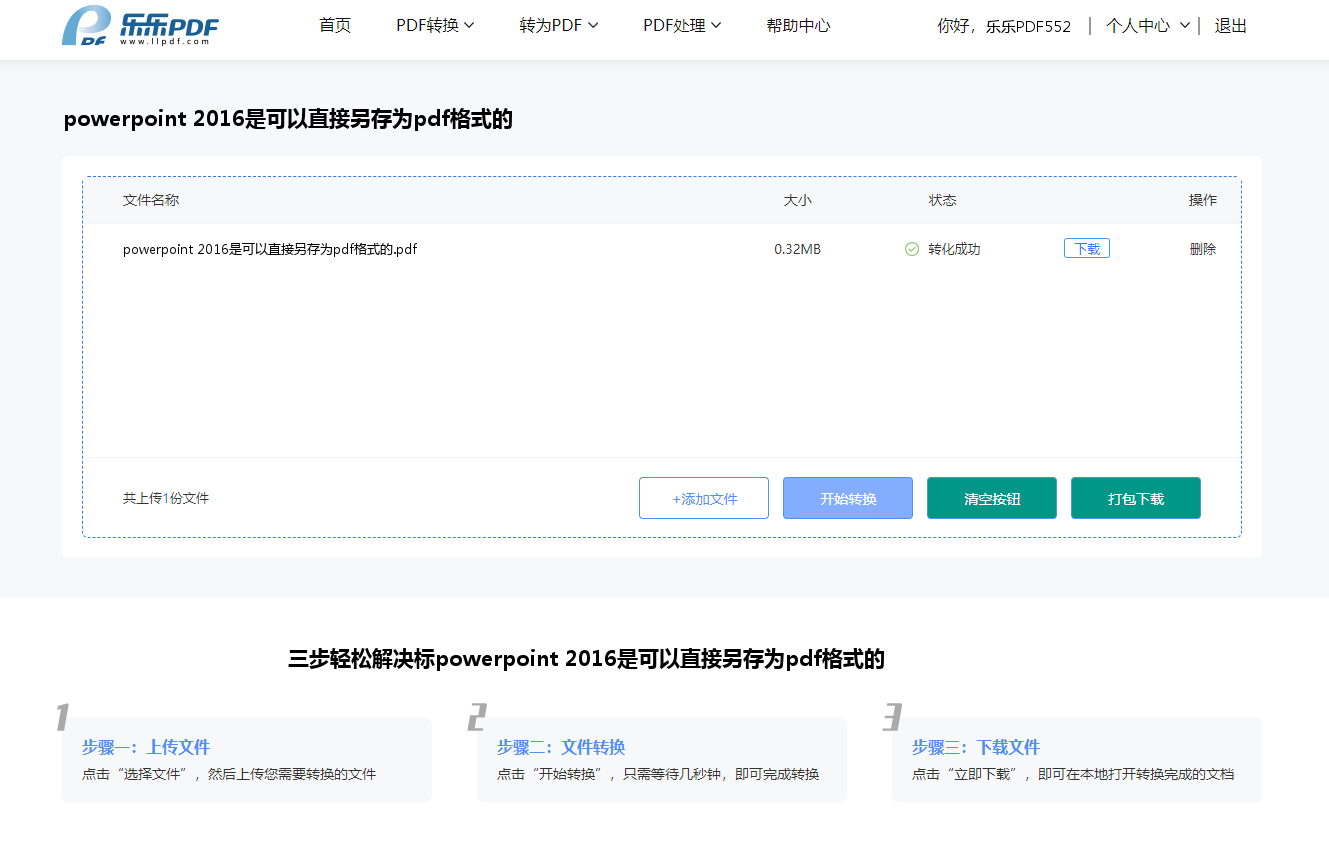Click the 打包下载 button

coord(1136,498)
